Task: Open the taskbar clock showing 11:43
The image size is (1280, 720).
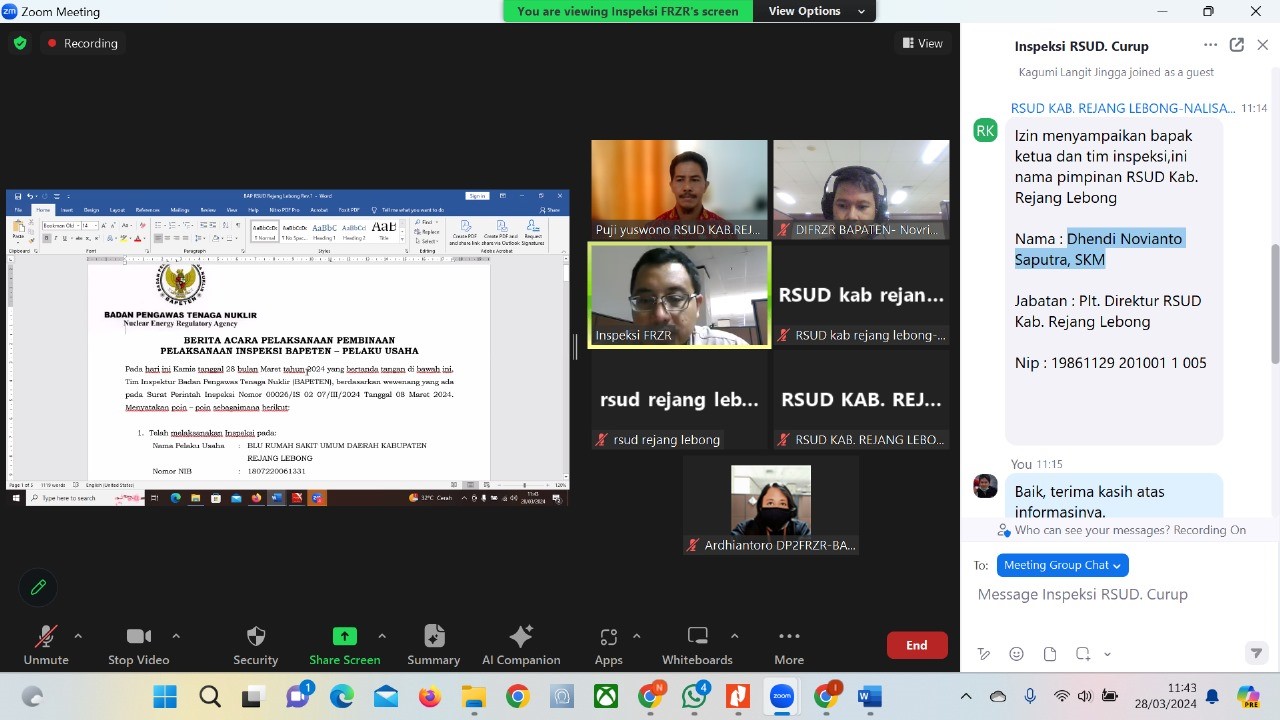Action: [1182, 688]
